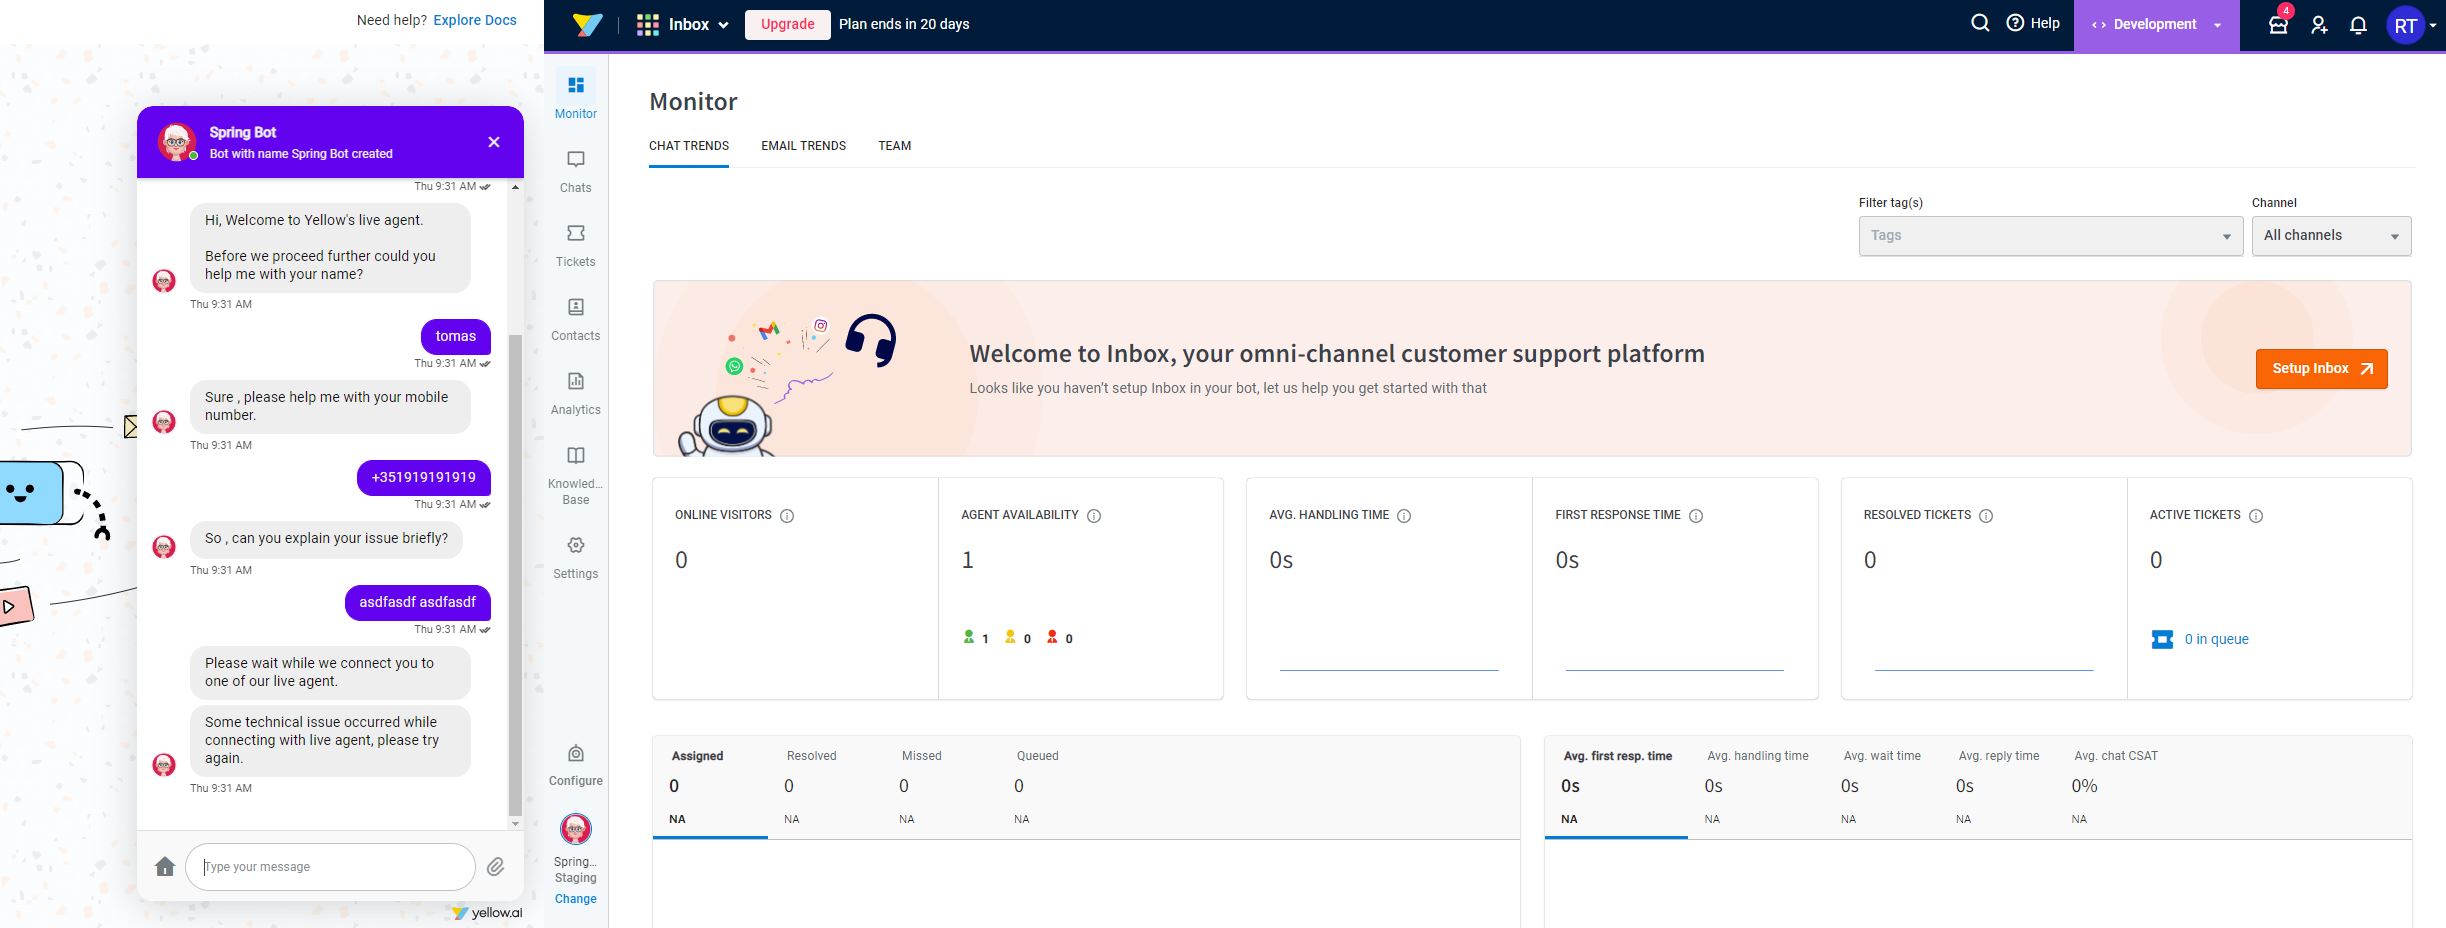Open Analytics from the sidebar
Screen dimensions: 2446x928
(575, 393)
